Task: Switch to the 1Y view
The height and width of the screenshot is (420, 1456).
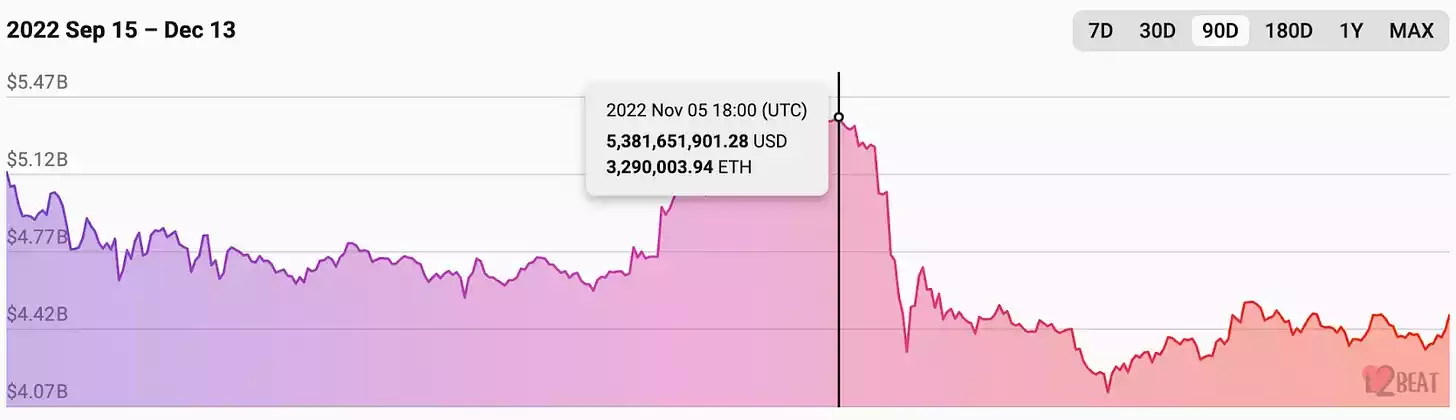Action: [1351, 31]
